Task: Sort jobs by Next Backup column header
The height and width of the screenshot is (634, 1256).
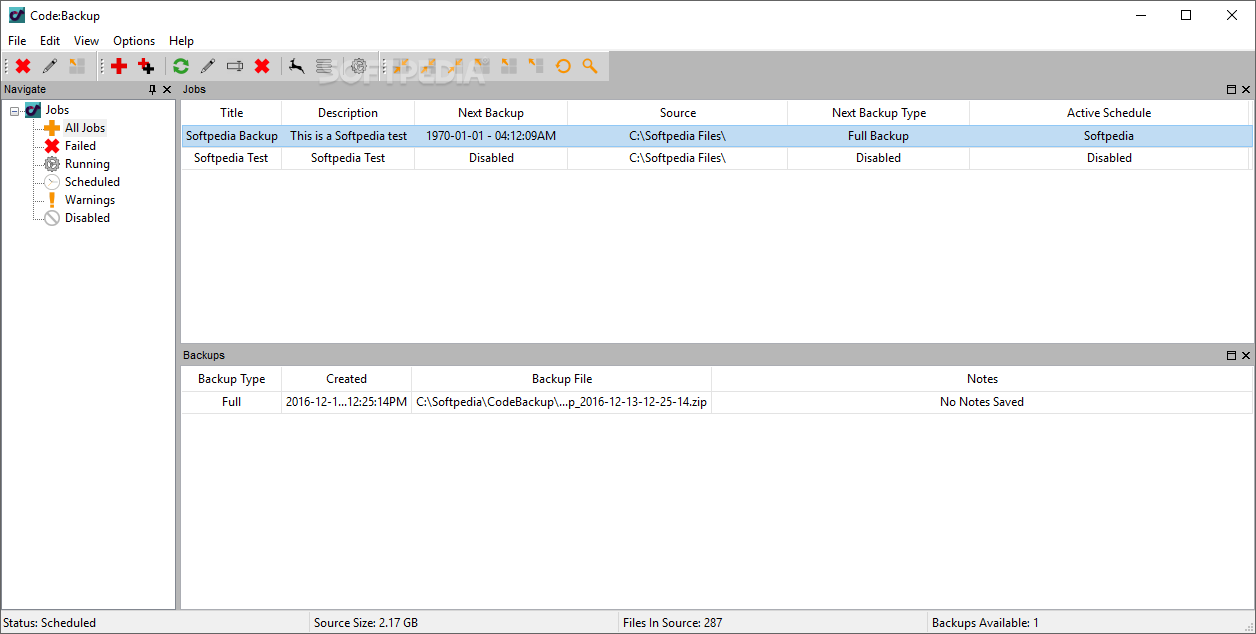Action: (x=491, y=113)
